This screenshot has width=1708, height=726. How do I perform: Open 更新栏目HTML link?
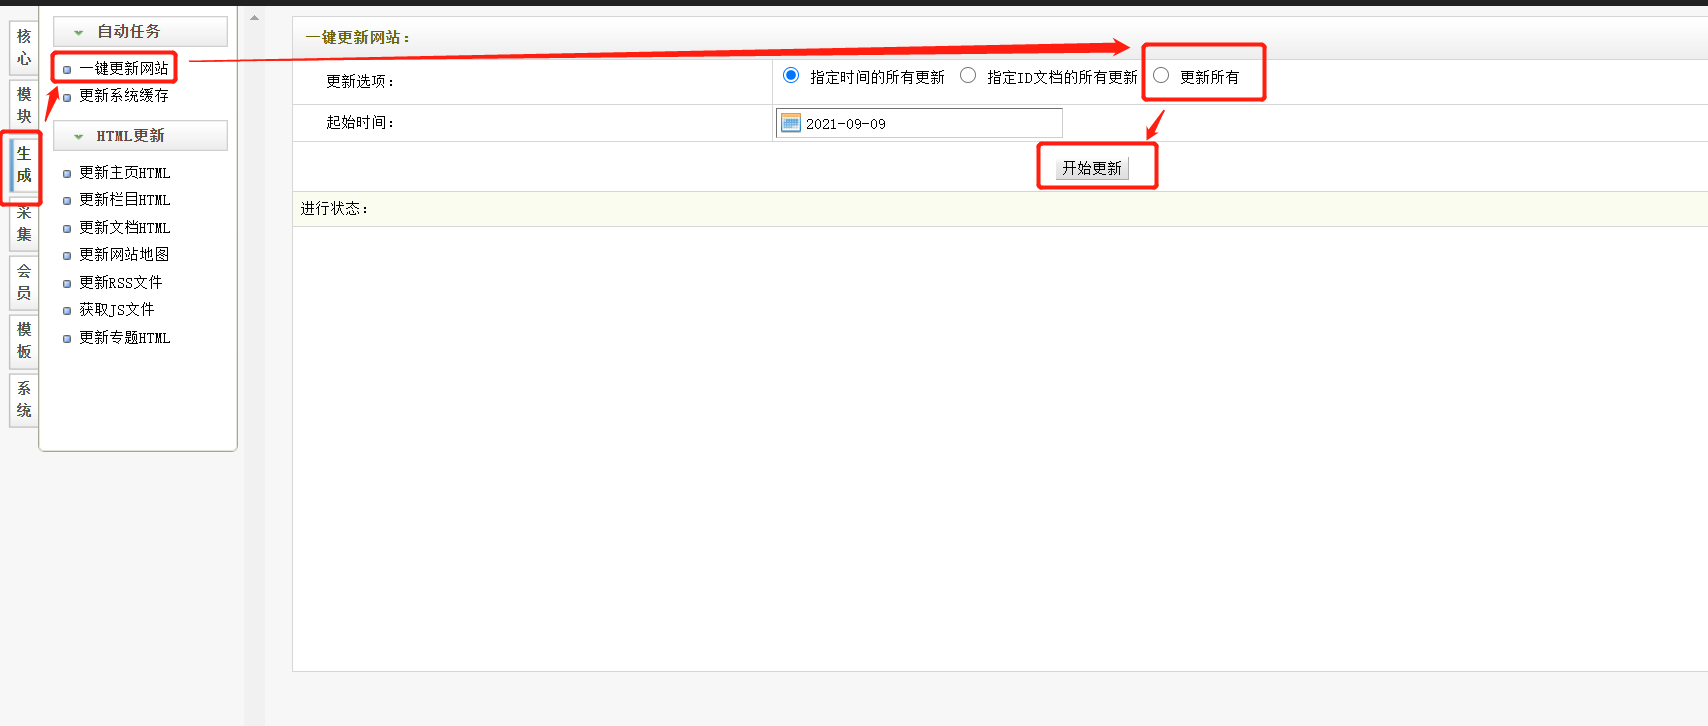[x=125, y=199]
